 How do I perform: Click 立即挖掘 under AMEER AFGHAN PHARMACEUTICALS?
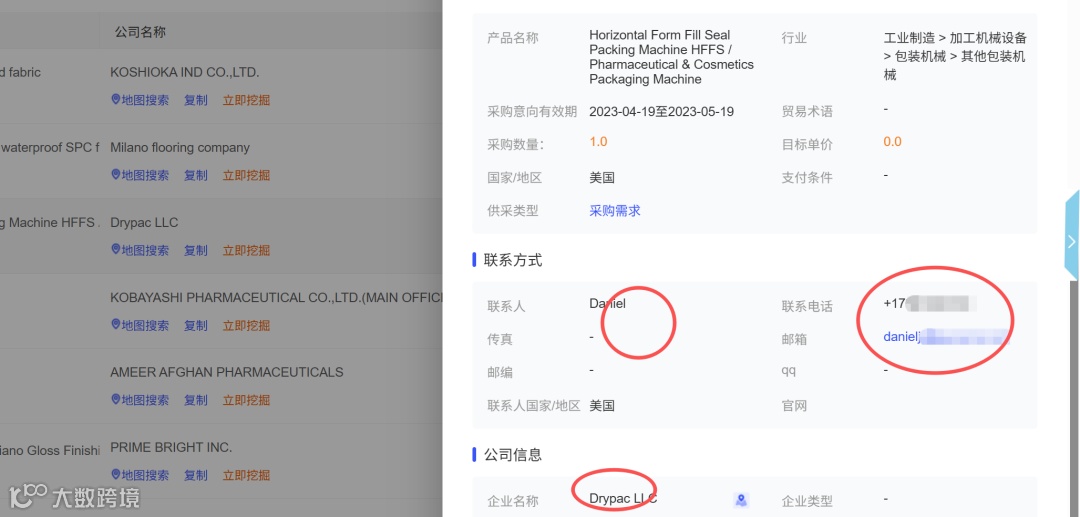tap(246, 400)
